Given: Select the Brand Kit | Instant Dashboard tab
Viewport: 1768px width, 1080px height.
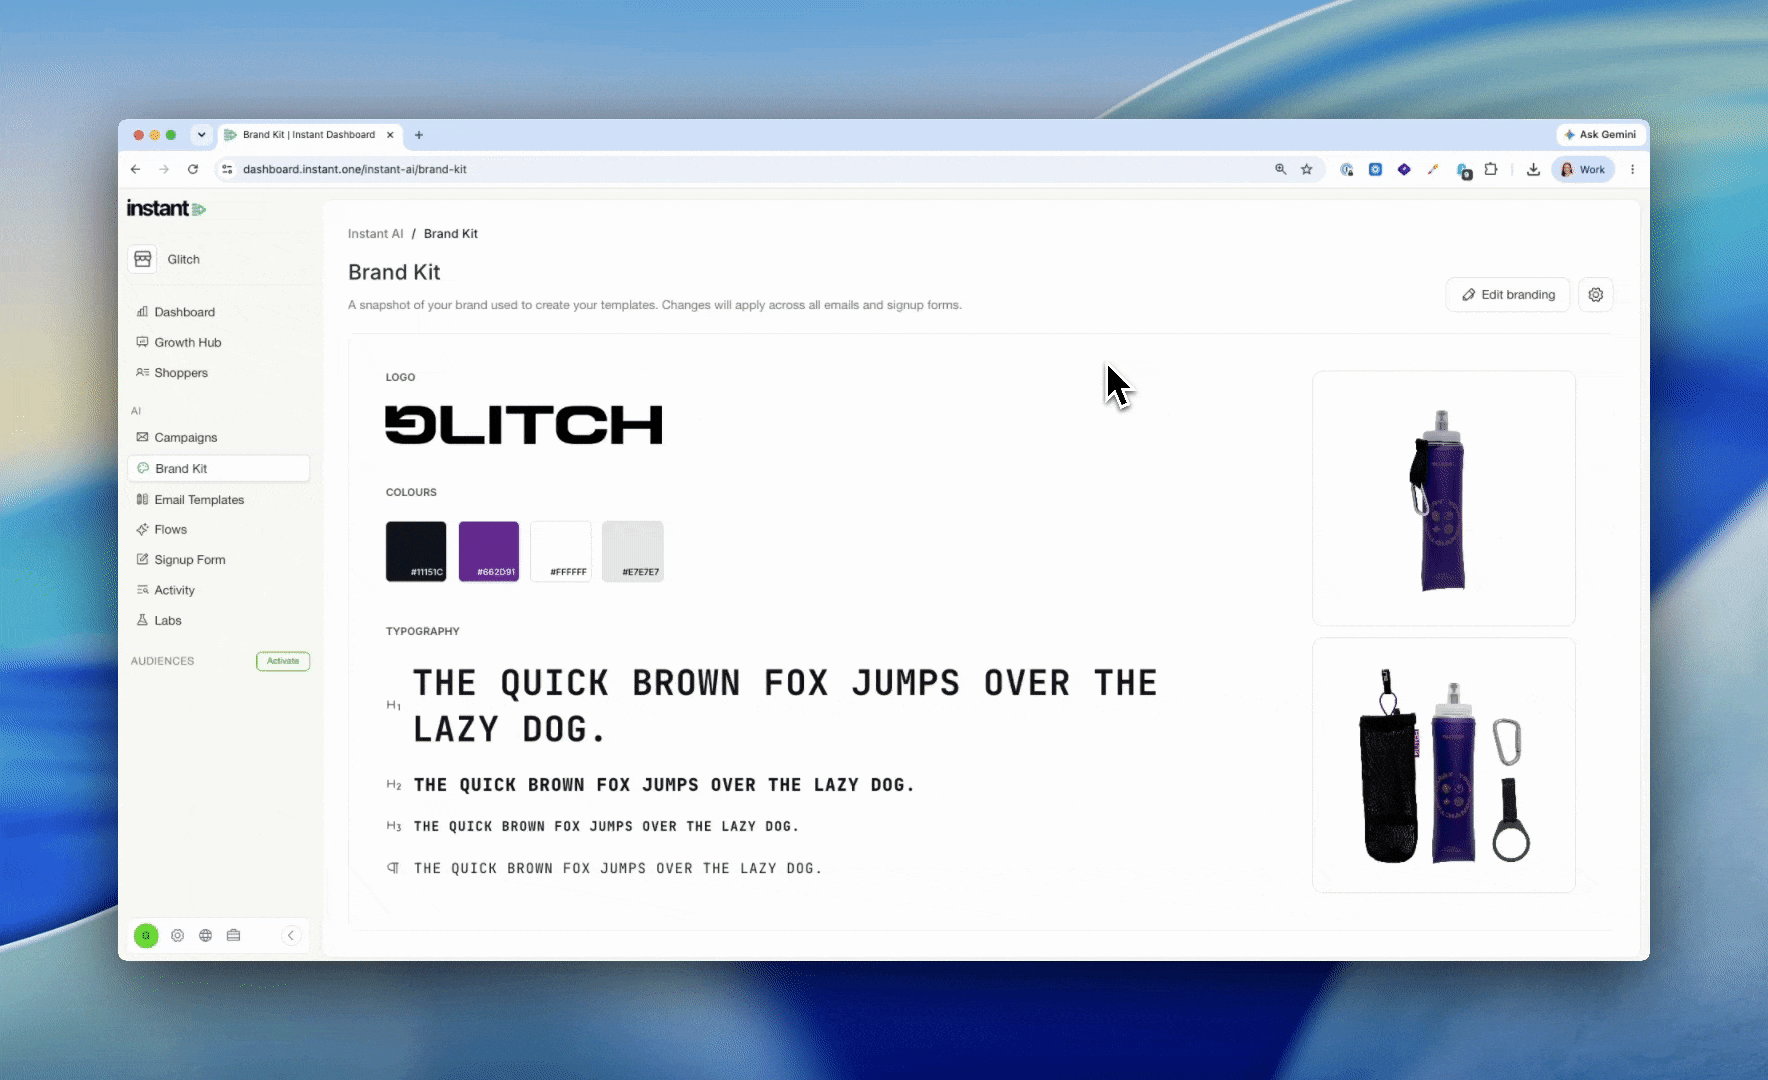Looking at the screenshot, I should [x=309, y=135].
